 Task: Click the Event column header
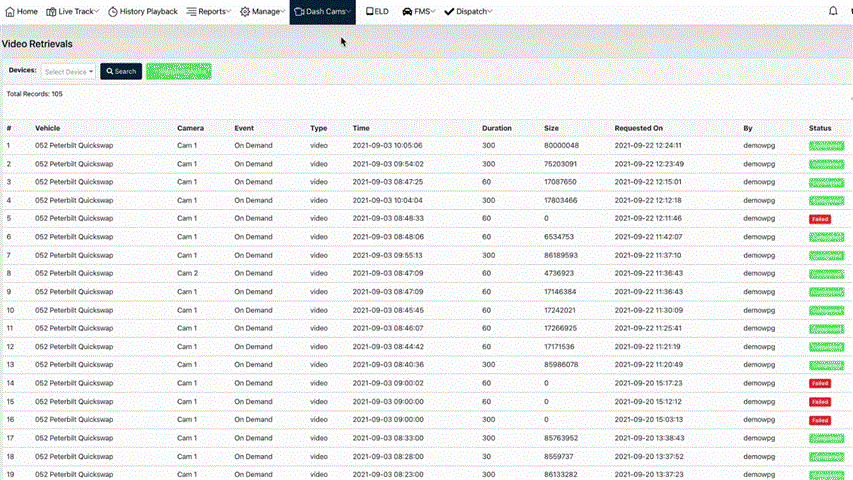(244, 128)
